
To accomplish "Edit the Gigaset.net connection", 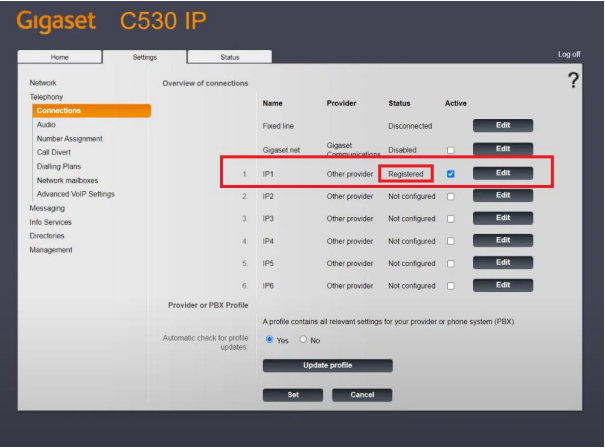I will click(x=503, y=149).
